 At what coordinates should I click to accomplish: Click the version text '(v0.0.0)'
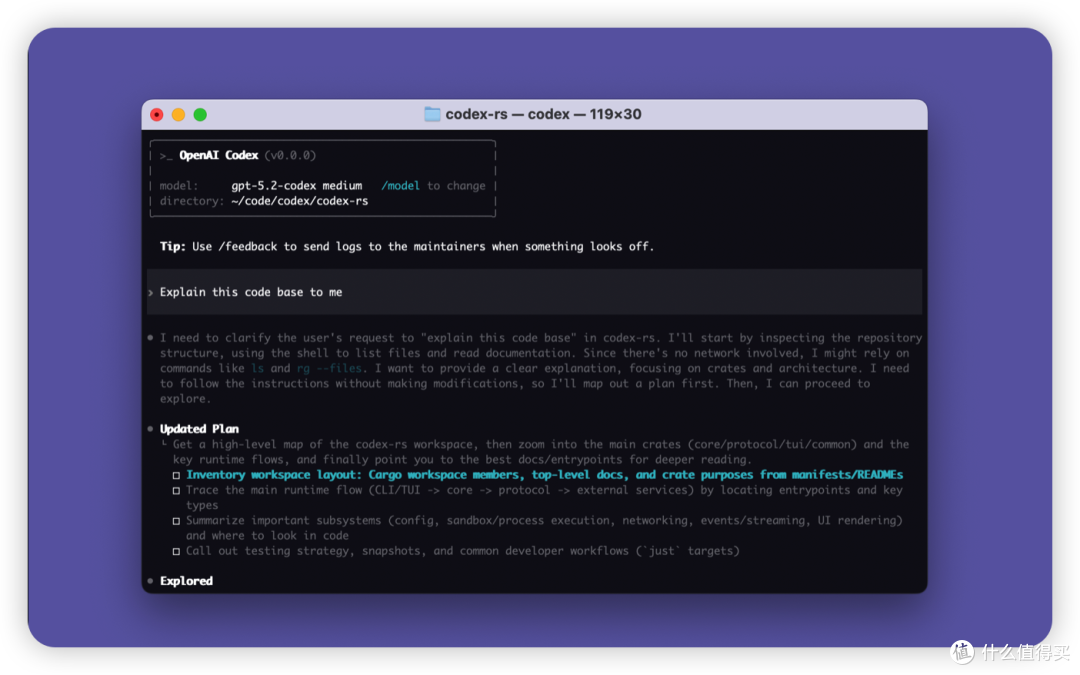pyautogui.click(x=290, y=155)
